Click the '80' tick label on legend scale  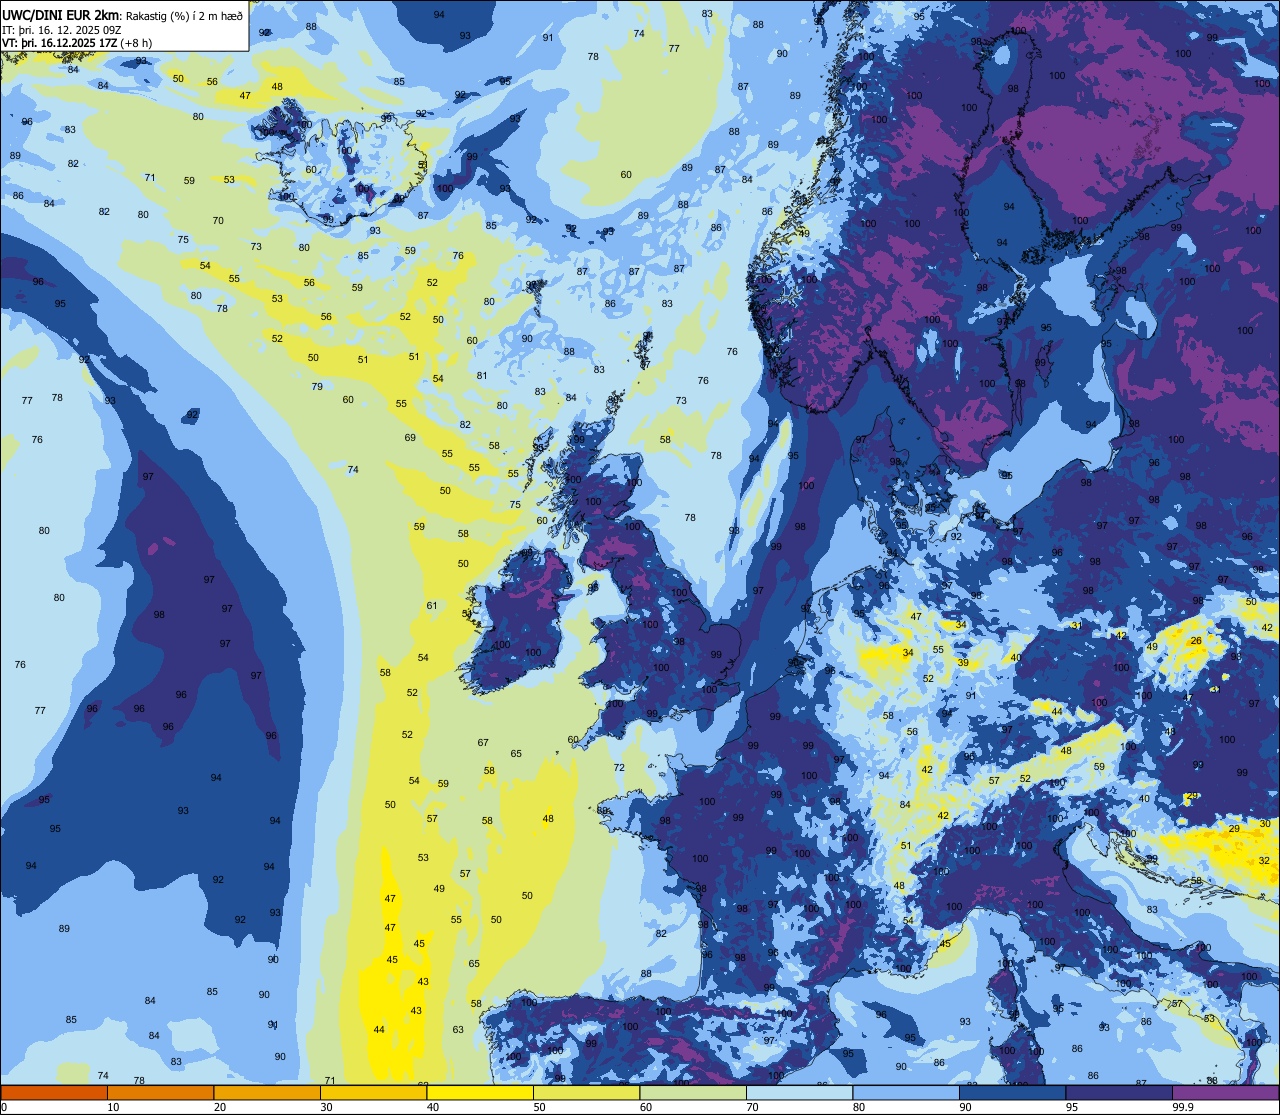(x=859, y=1107)
